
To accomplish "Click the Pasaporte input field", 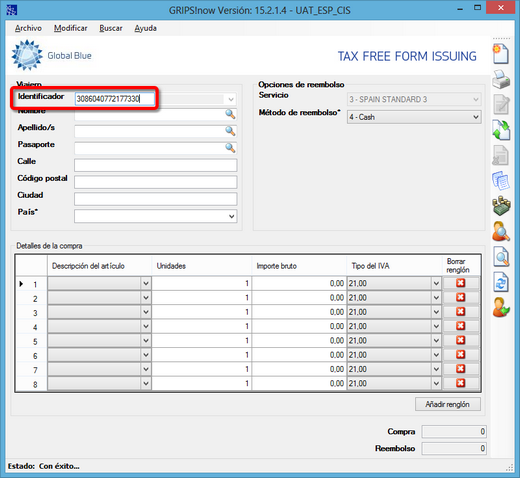I will pyautogui.click(x=155, y=148).
